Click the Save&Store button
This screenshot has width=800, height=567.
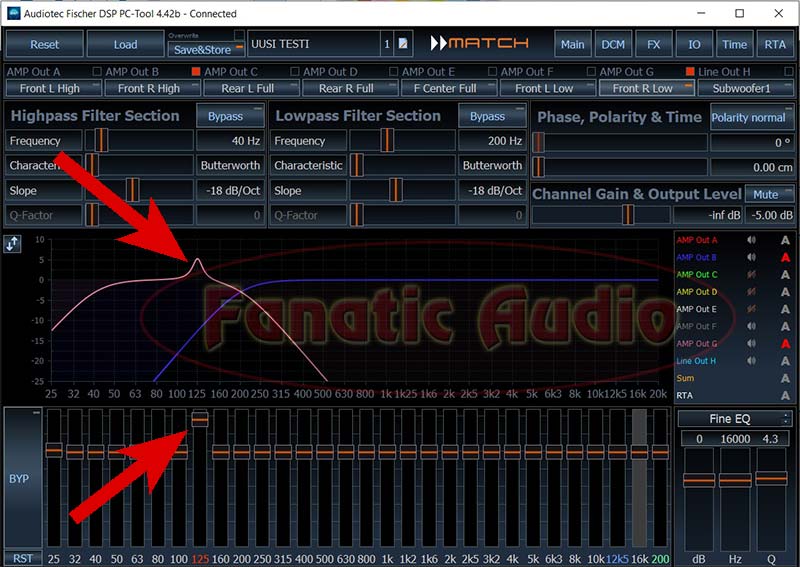(x=206, y=50)
